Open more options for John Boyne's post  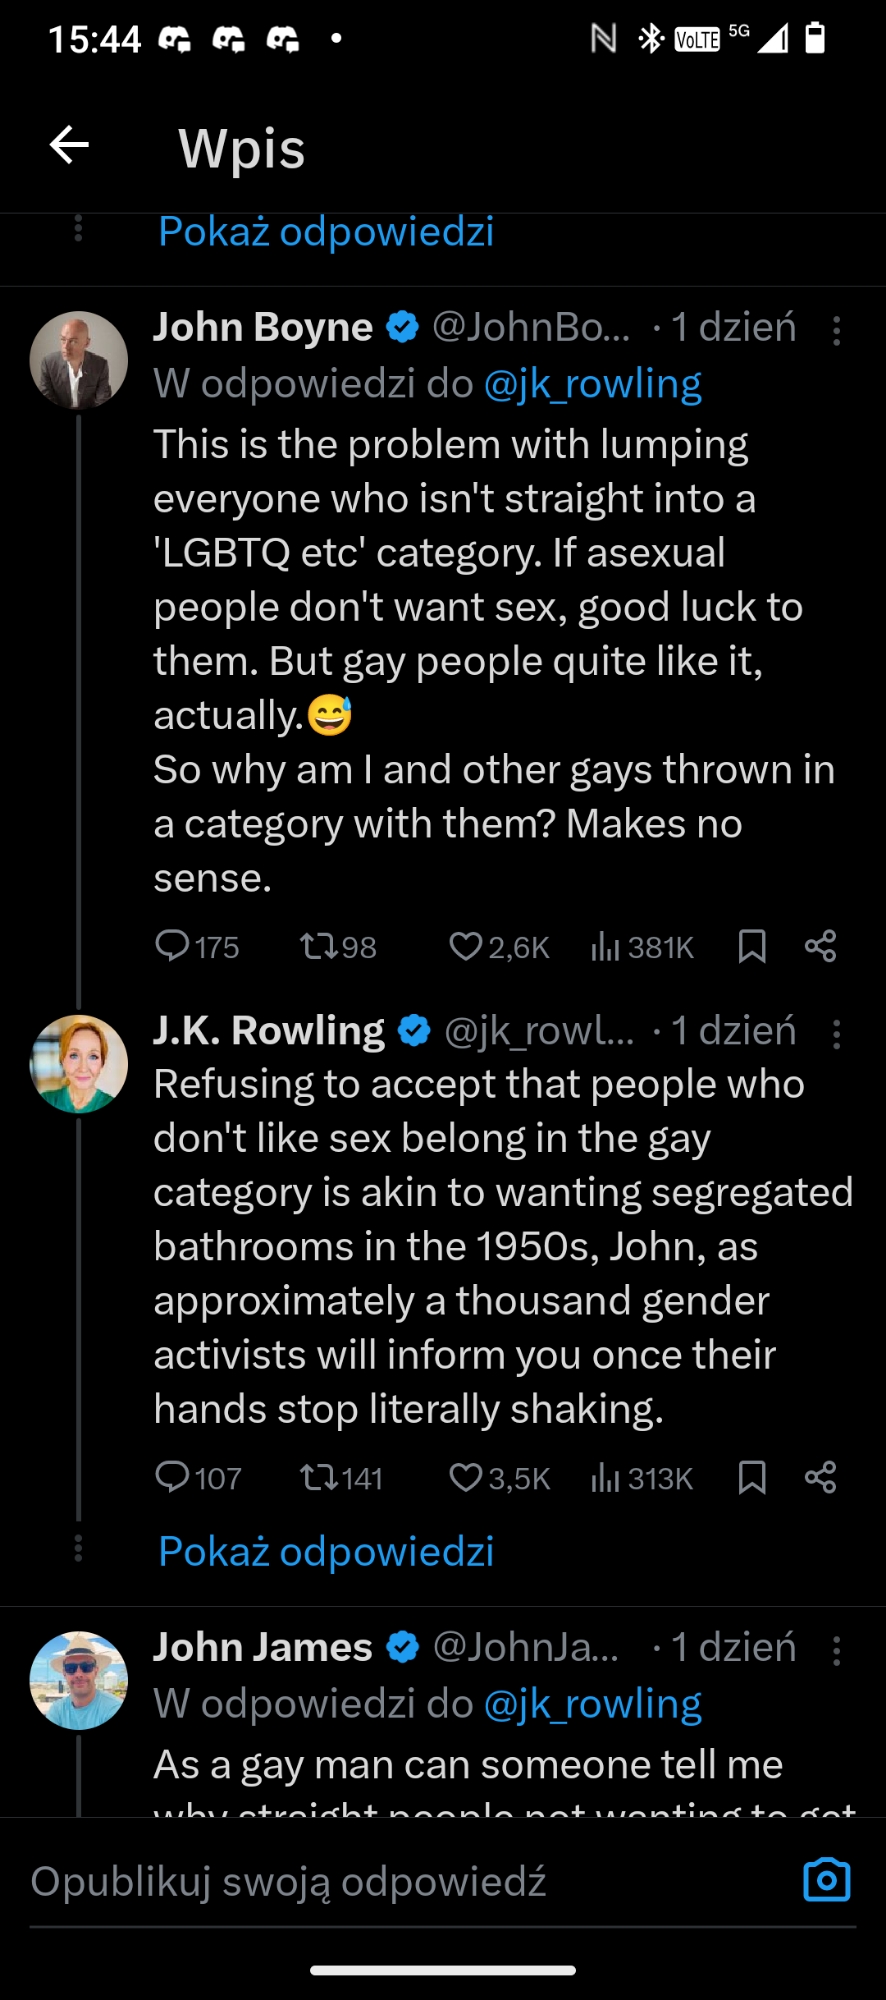click(x=837, y=330)
